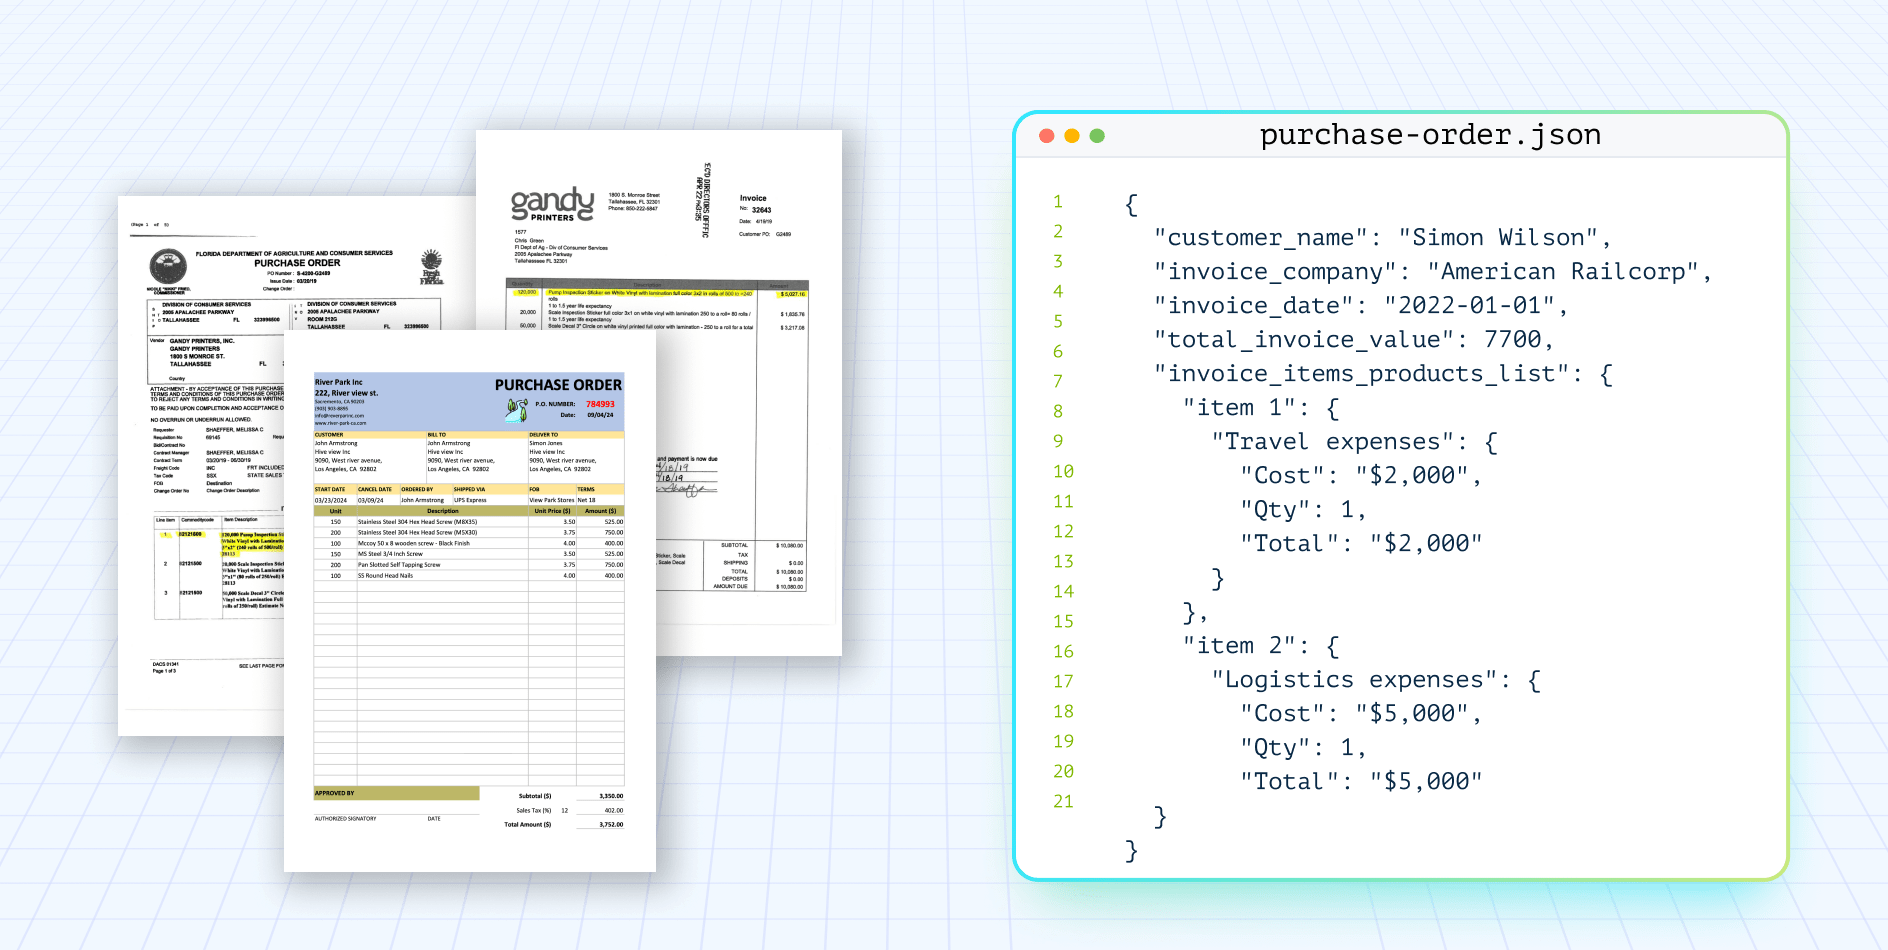Click the Gandy Printers logo on the invoice
The image size is (1888, 950).
click(x=552, y=205)
